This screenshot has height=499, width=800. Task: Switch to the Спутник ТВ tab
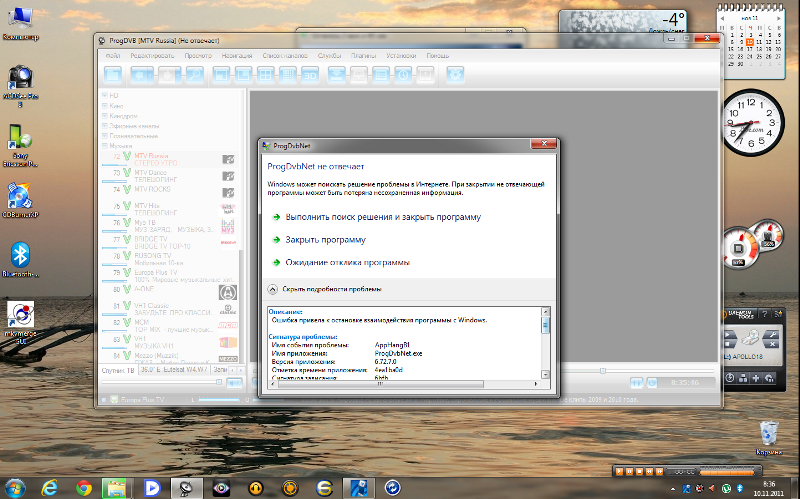click(x=119, y=372)
